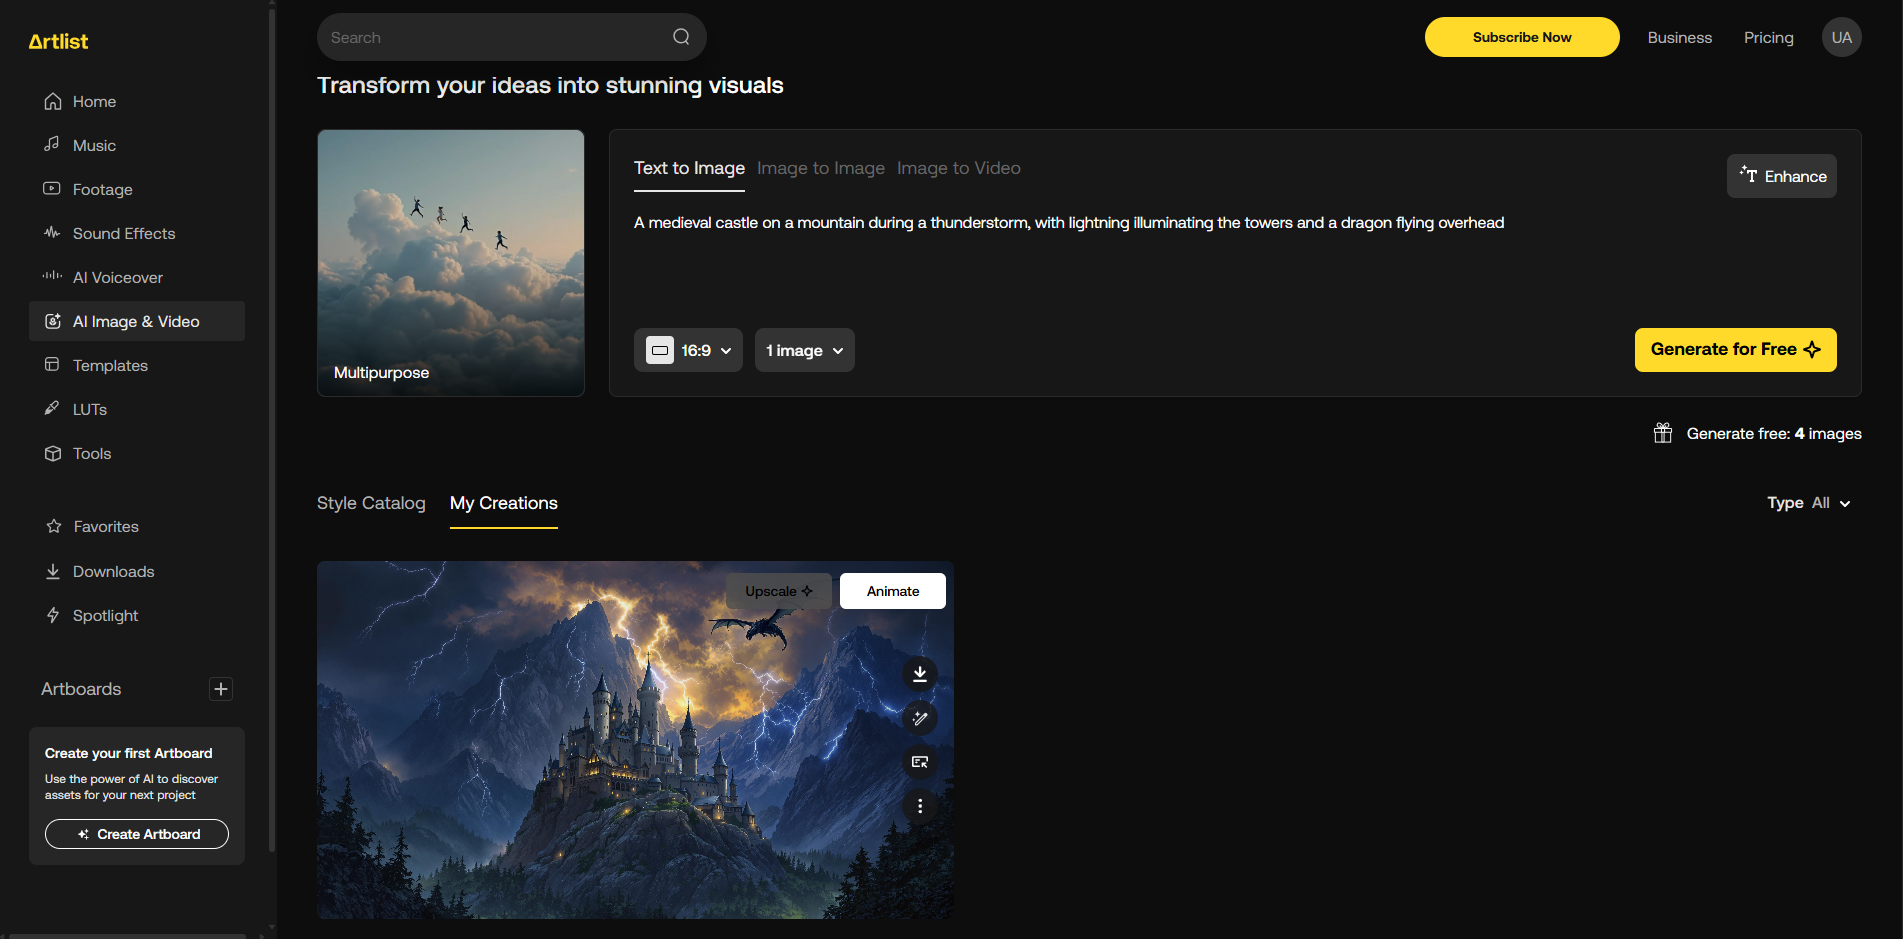The image size is (1903, 939).
Task: Click the Favorites star icon
Action: [53, 526]
